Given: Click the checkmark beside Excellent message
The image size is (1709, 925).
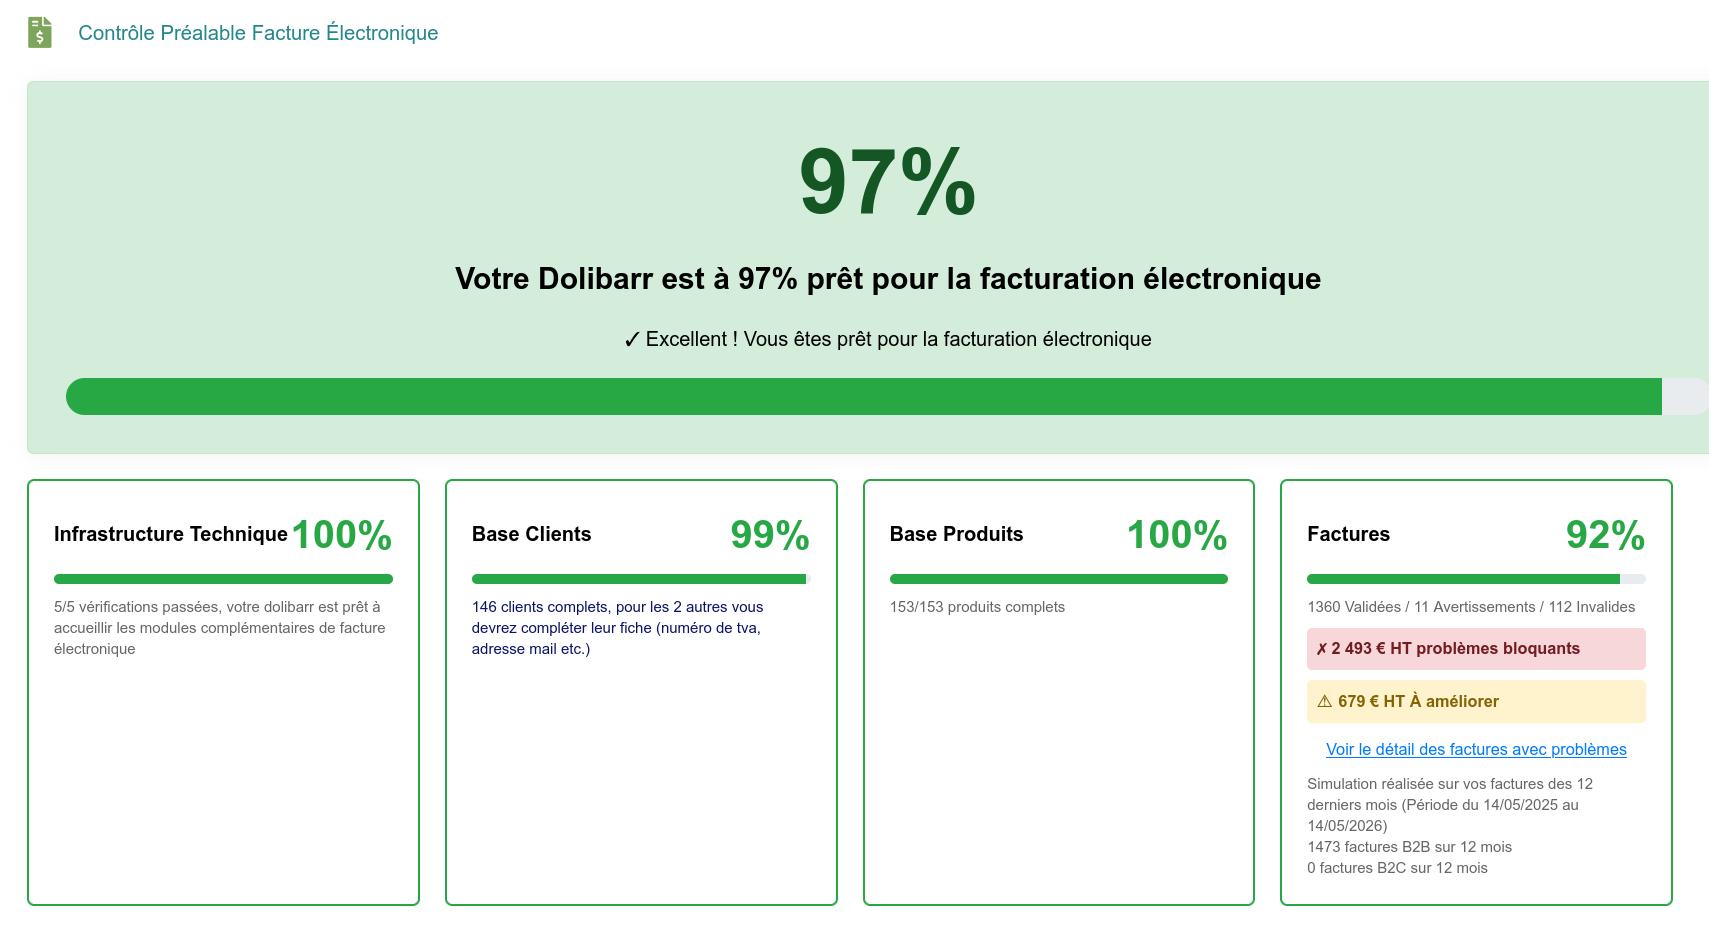Looking at the screenshot, I should pos(631,340).
